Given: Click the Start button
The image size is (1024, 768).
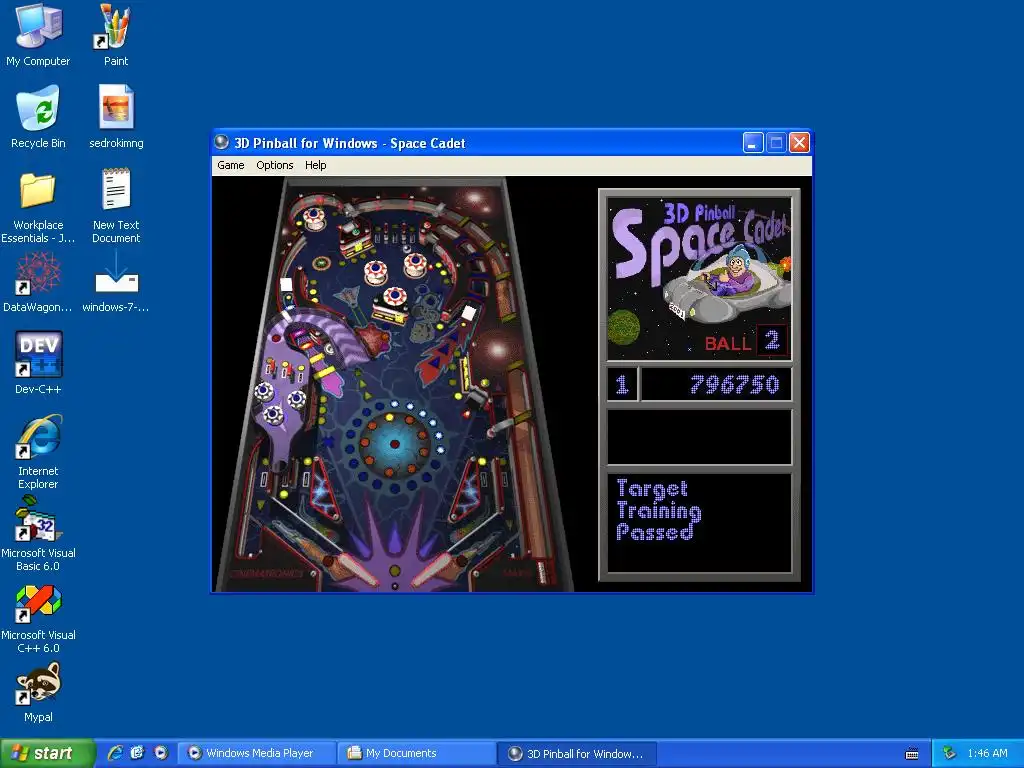Looking at the screenshot, I should pyautogui.click(x=47, y=753).
